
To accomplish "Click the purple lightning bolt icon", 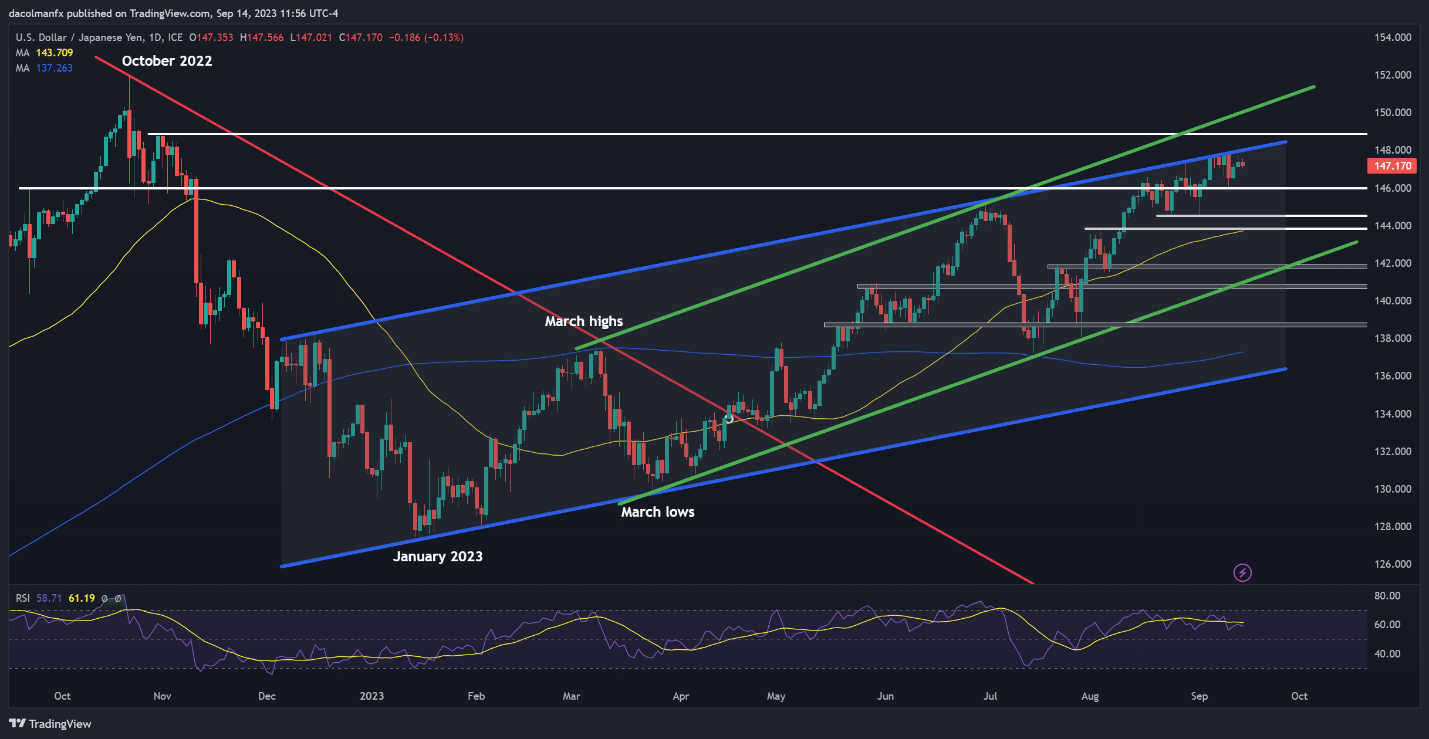I will [x=1243, y=573].
